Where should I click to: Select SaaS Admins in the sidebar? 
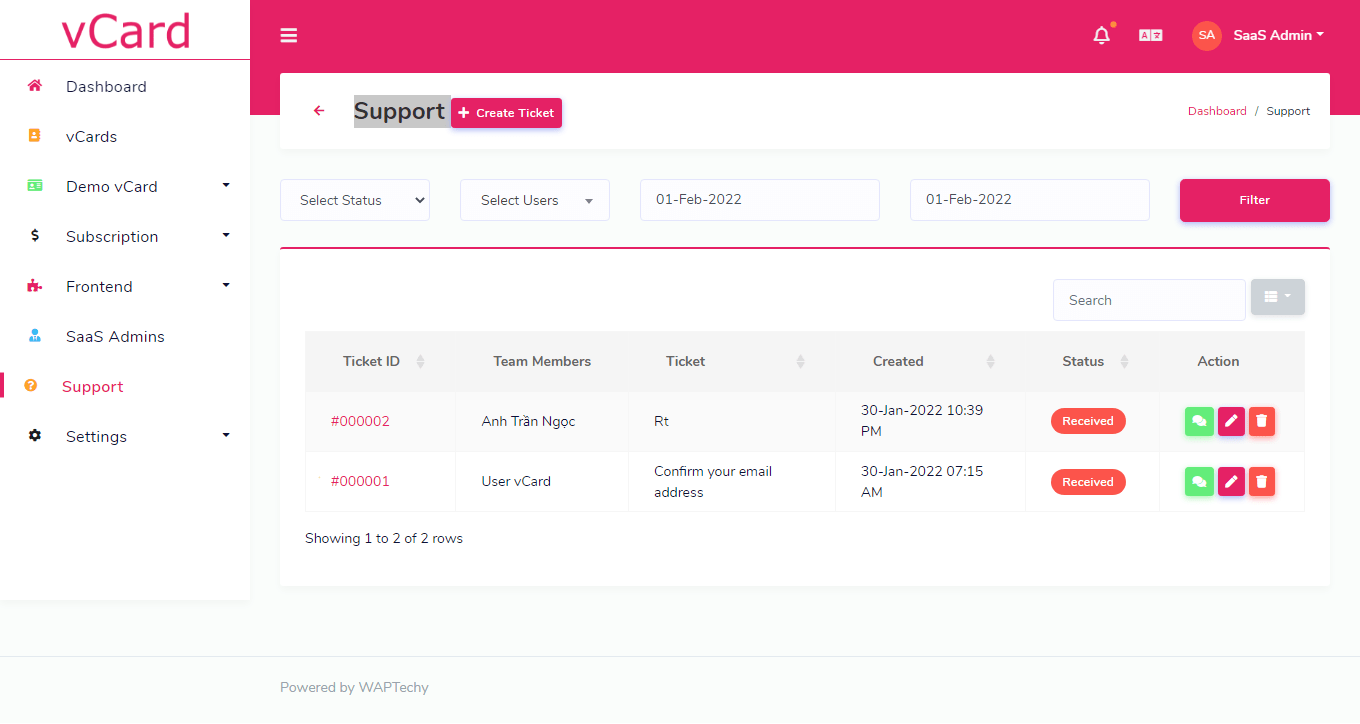click(116, 336)
